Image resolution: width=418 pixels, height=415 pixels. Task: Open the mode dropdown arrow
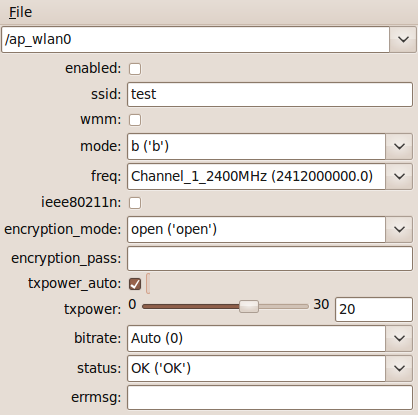coord(399,147)
